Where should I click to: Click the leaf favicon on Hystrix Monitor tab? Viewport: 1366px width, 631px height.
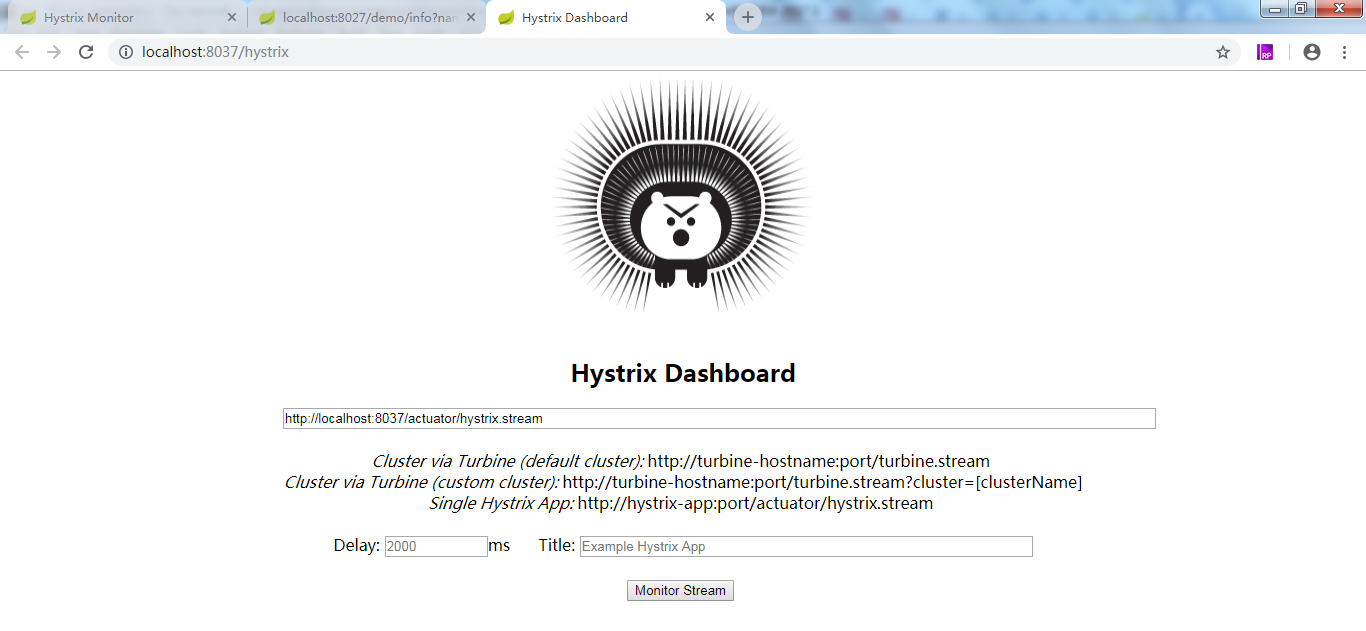(28, 18)
